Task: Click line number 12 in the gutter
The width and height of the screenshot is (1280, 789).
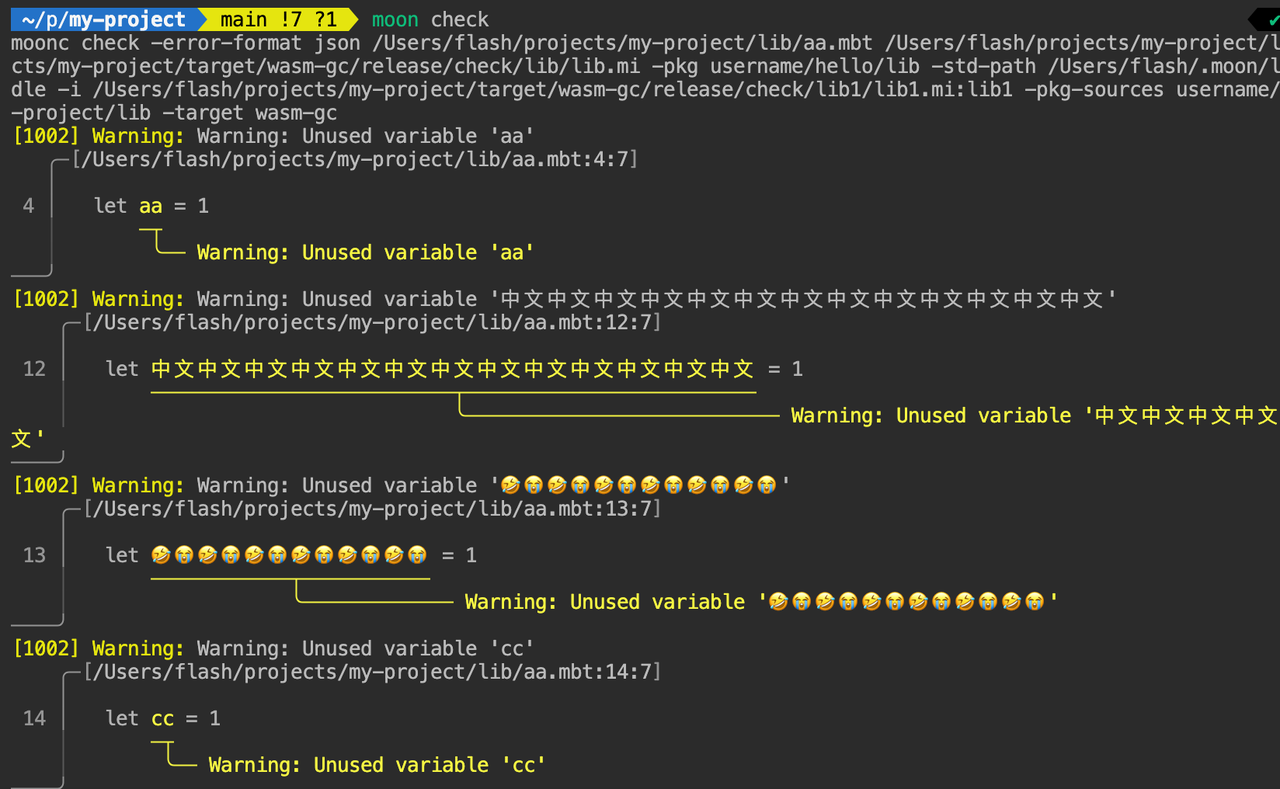Action: 34,369
